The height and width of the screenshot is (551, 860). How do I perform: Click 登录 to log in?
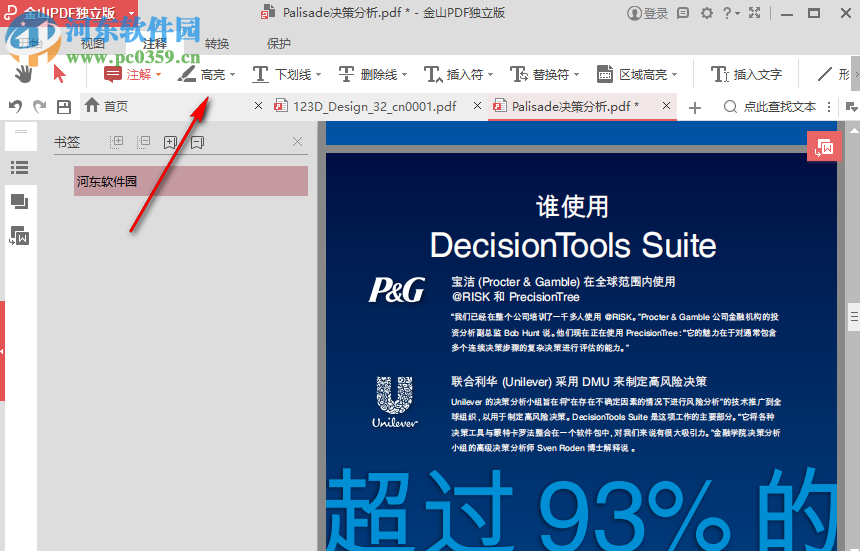[x=648, y=13]
